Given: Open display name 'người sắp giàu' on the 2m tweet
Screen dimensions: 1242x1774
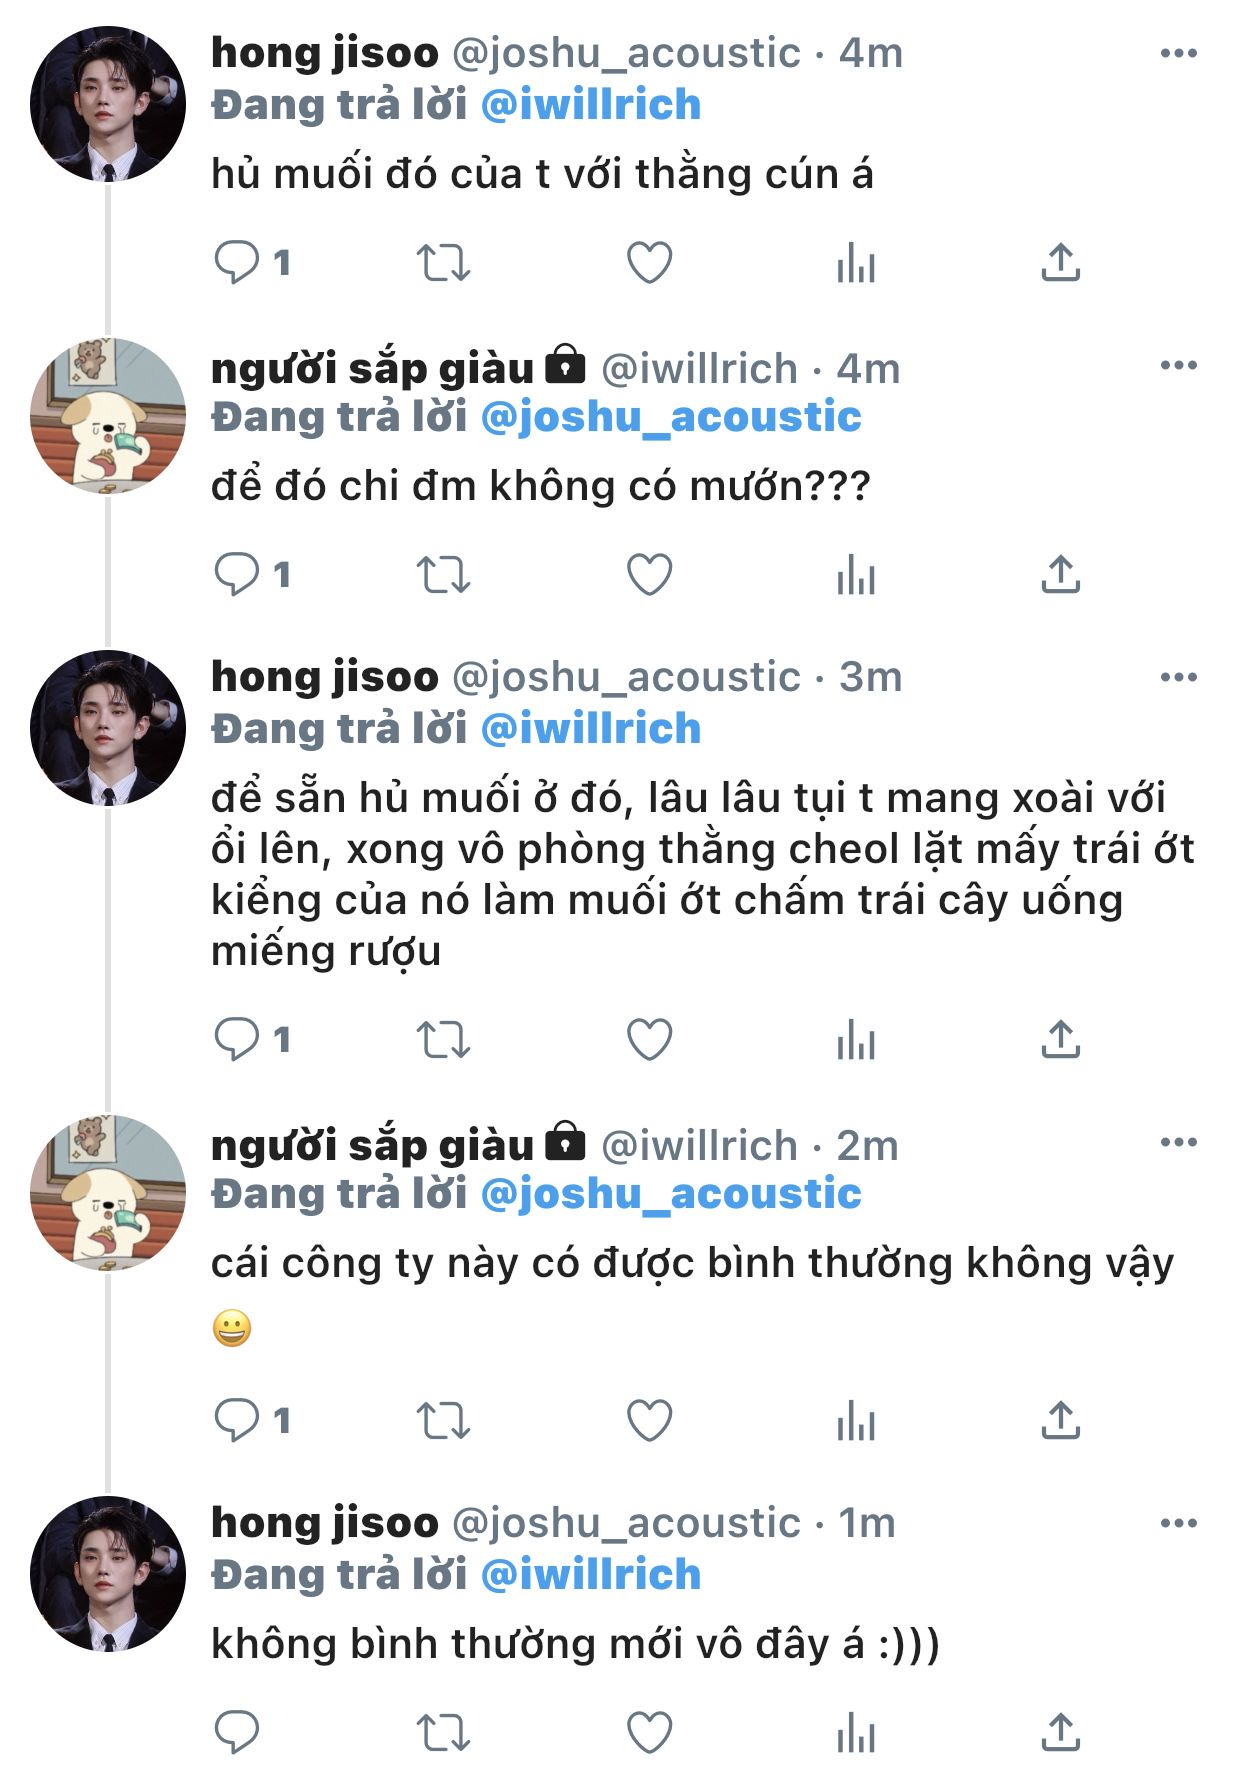Looking at the screenshot, I should point(372,1145).
